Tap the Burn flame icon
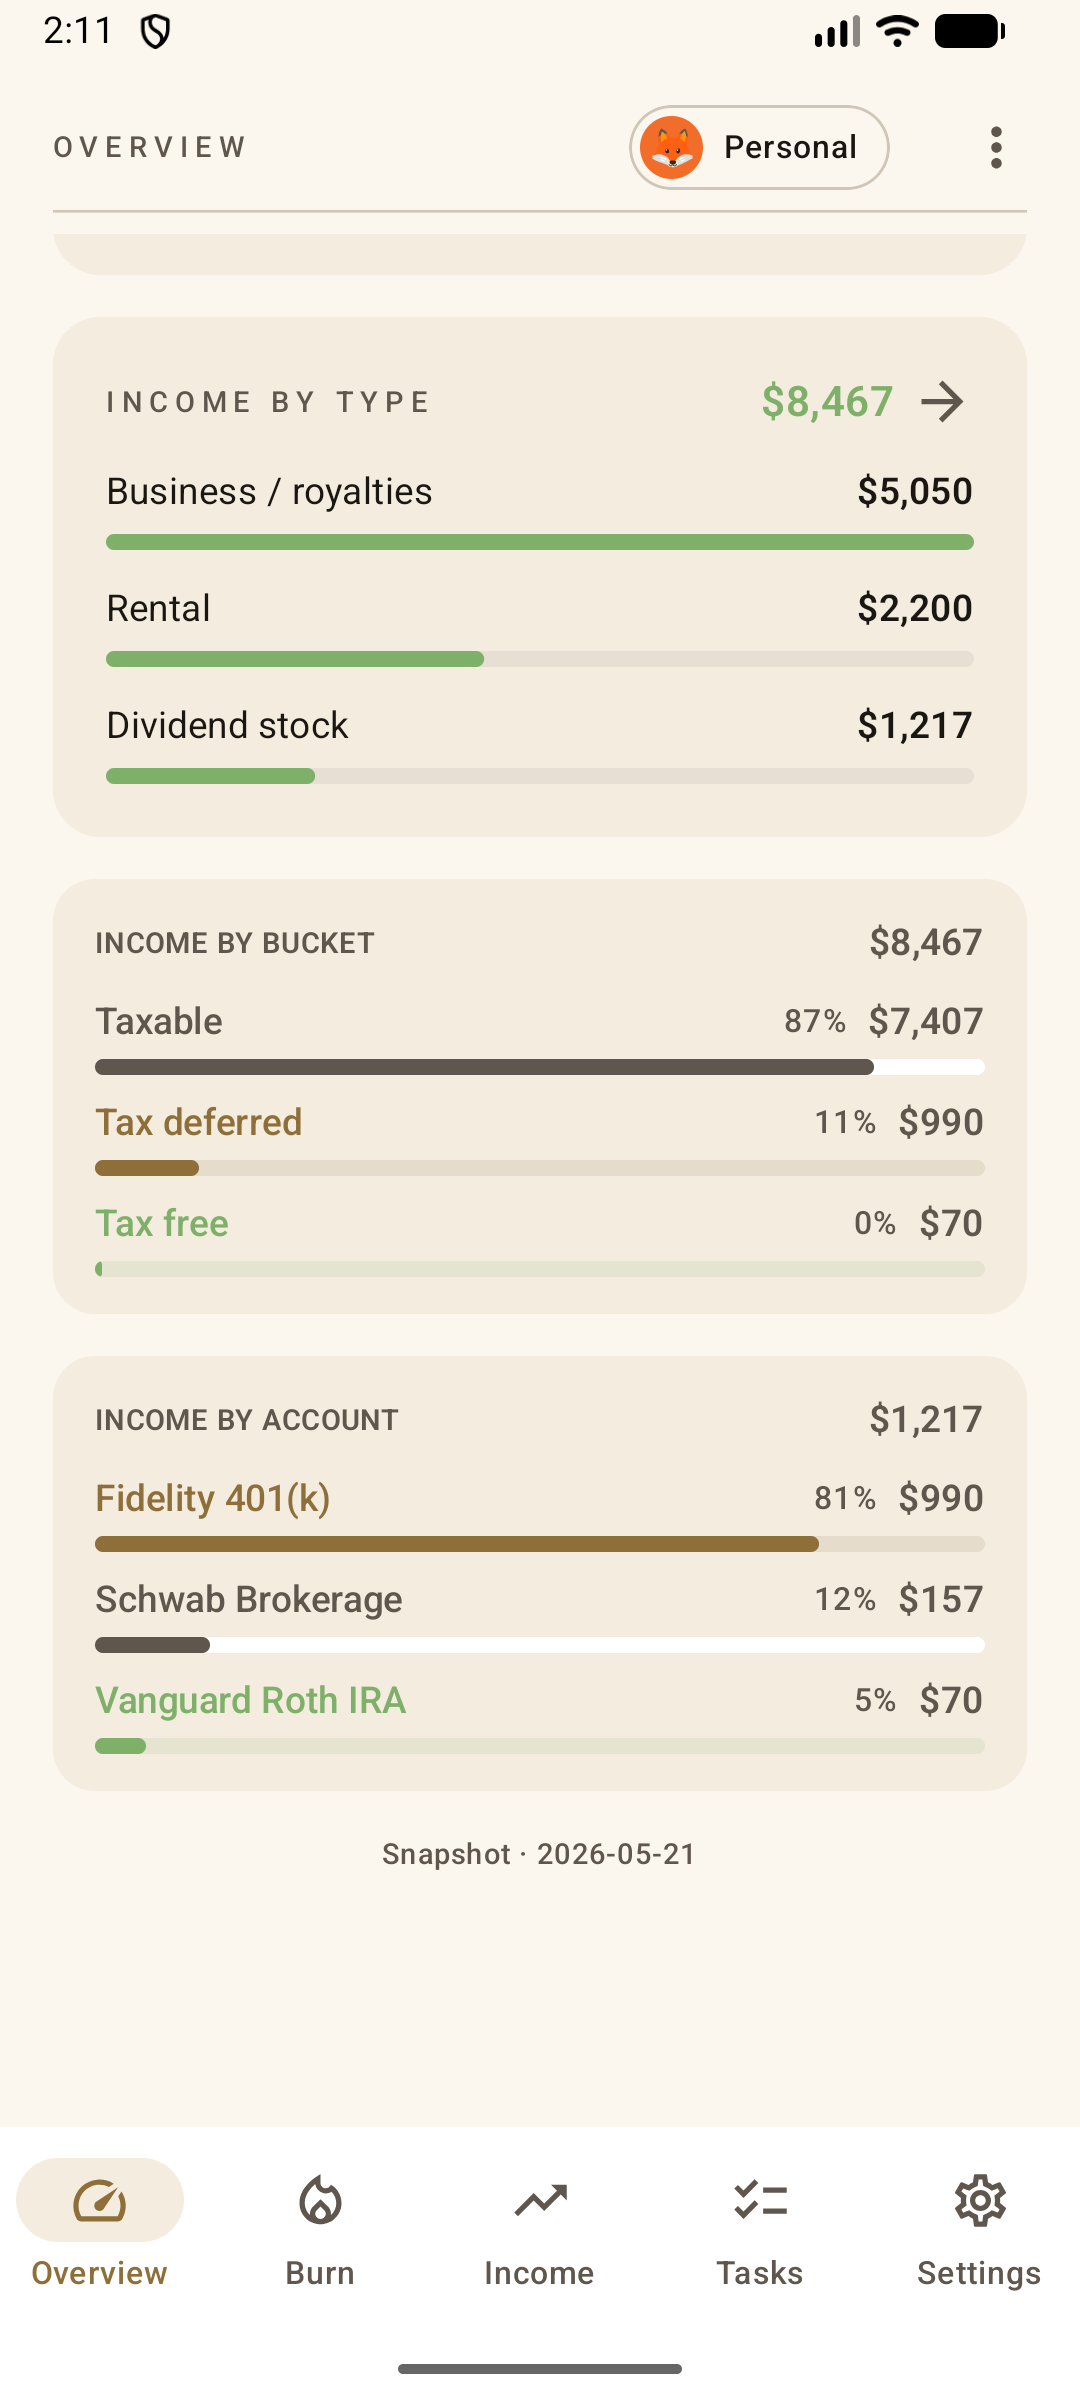Viewport: 1080px width, 2400px height. 320,2200
